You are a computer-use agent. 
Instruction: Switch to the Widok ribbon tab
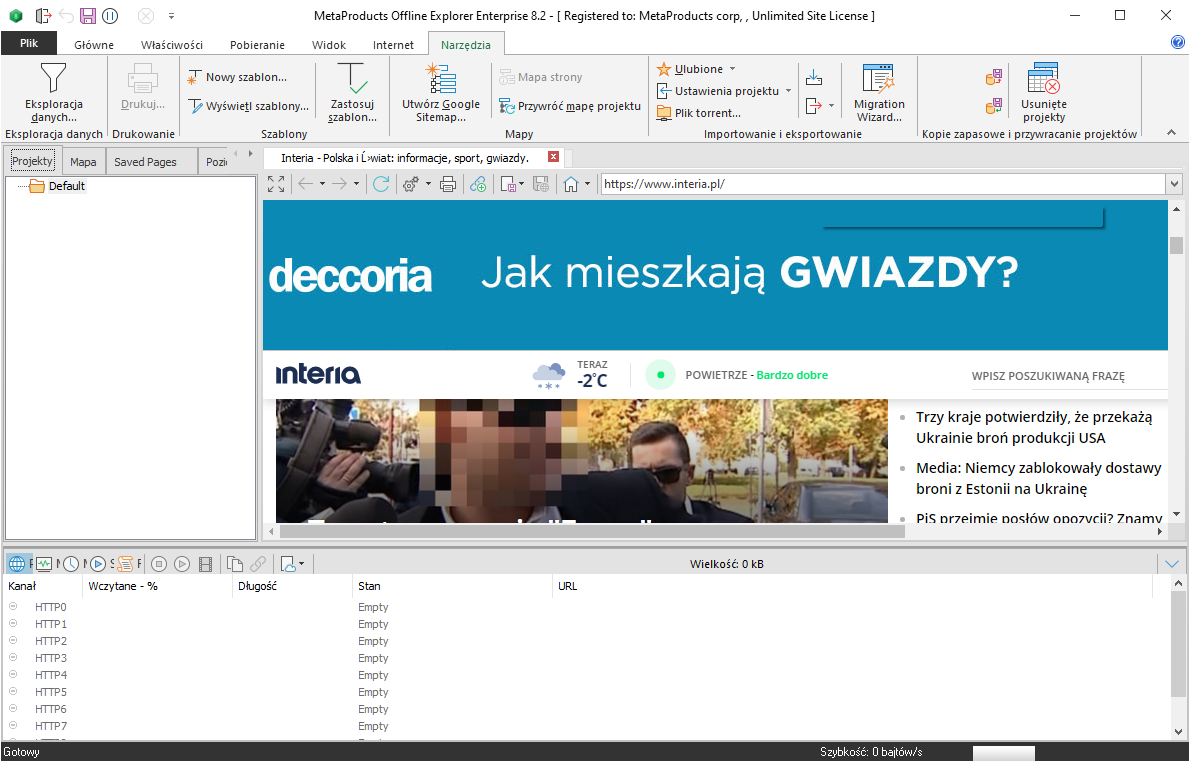click(329, 45)
